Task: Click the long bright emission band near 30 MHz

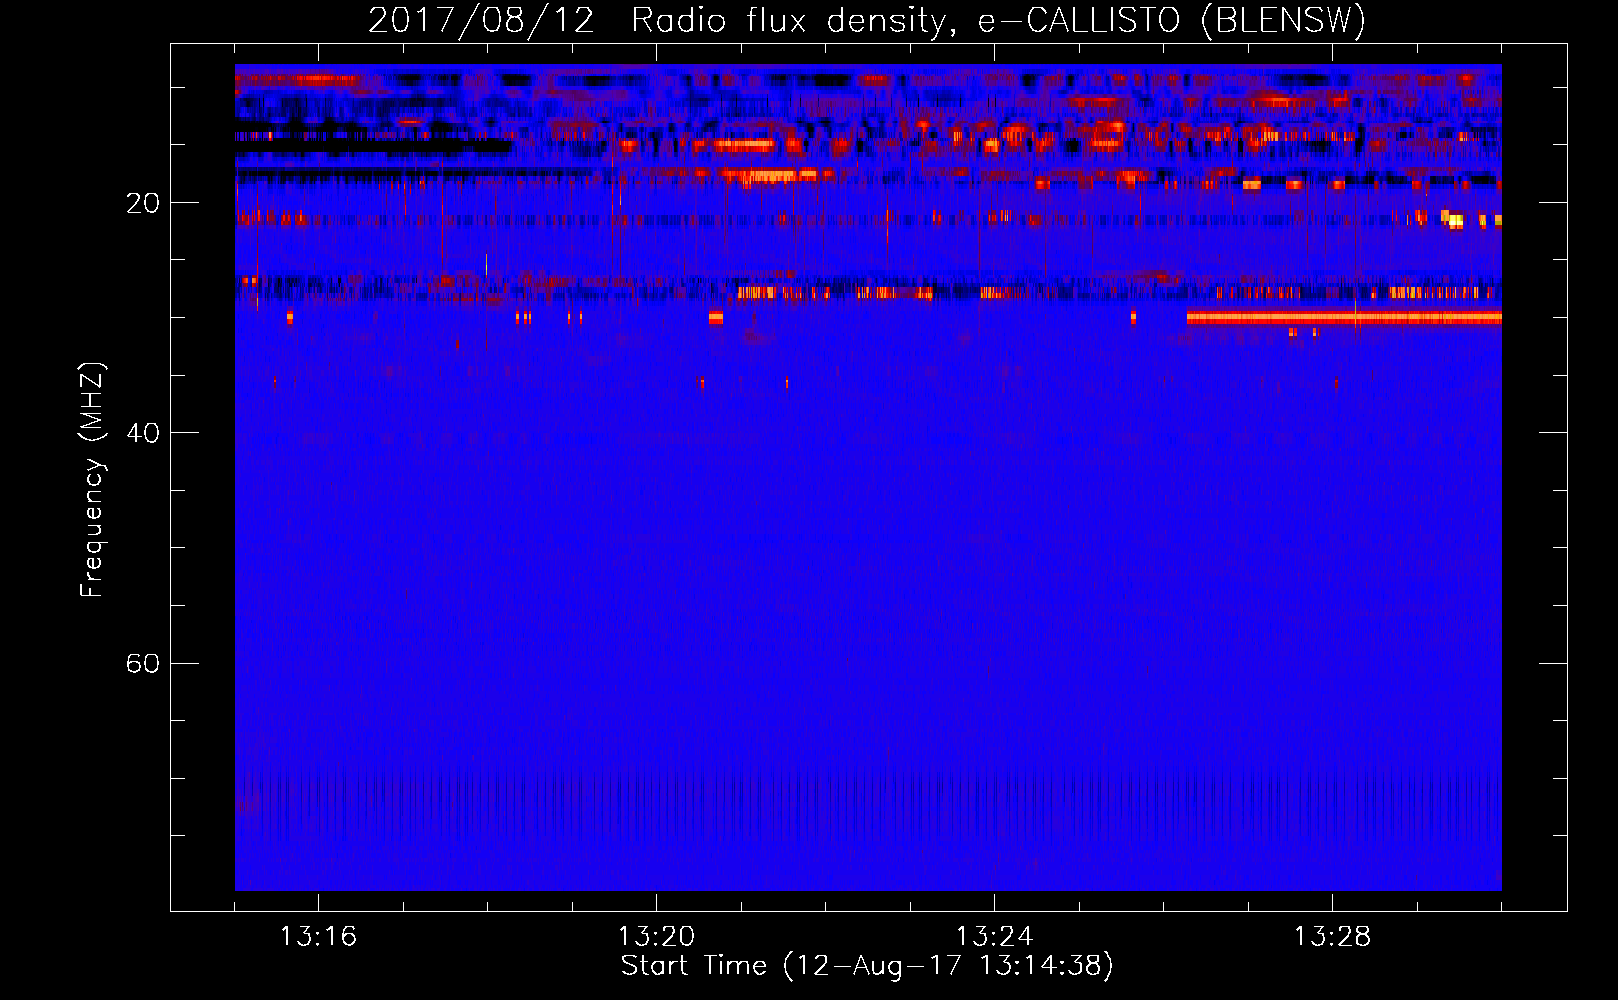Action: tap(1344, 318)
